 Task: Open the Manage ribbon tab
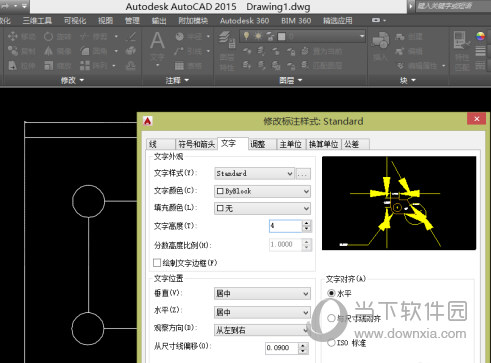tap(132, 21)
